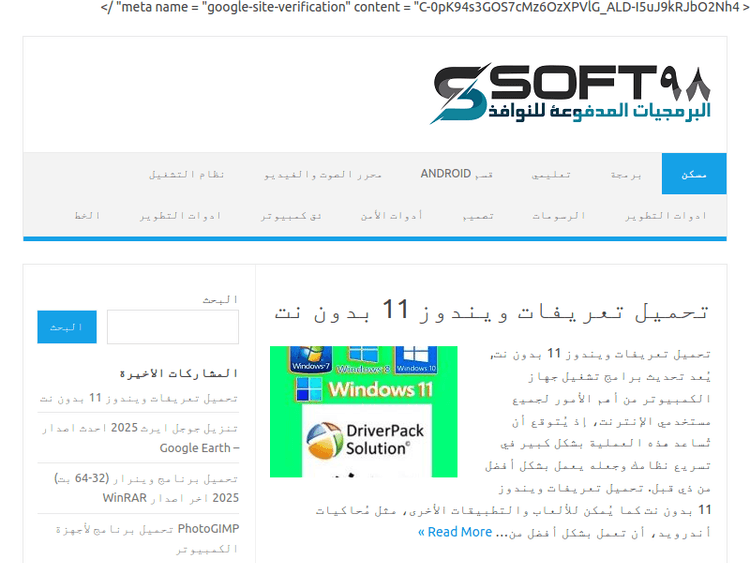The width and height of the screenshot is (750, 563).
Task: Open the محرر الصوت والفيديو menu item
Action: point(323,174)
